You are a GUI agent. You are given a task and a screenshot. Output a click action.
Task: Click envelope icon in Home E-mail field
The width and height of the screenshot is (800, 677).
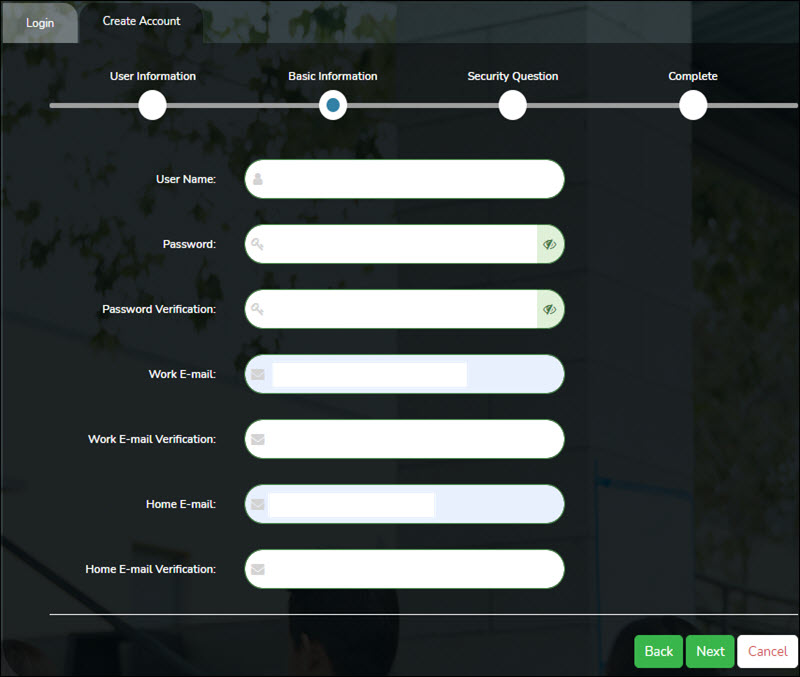point(258,504)
